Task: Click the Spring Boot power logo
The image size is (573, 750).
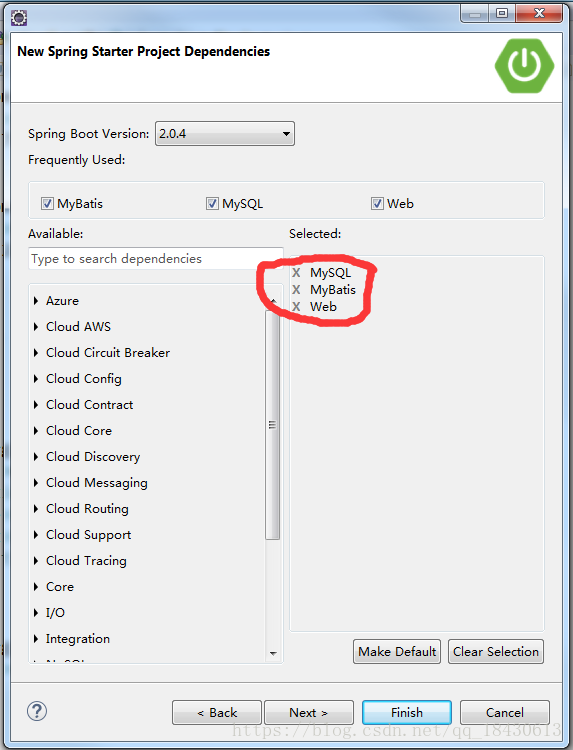Action: [525, 66]
